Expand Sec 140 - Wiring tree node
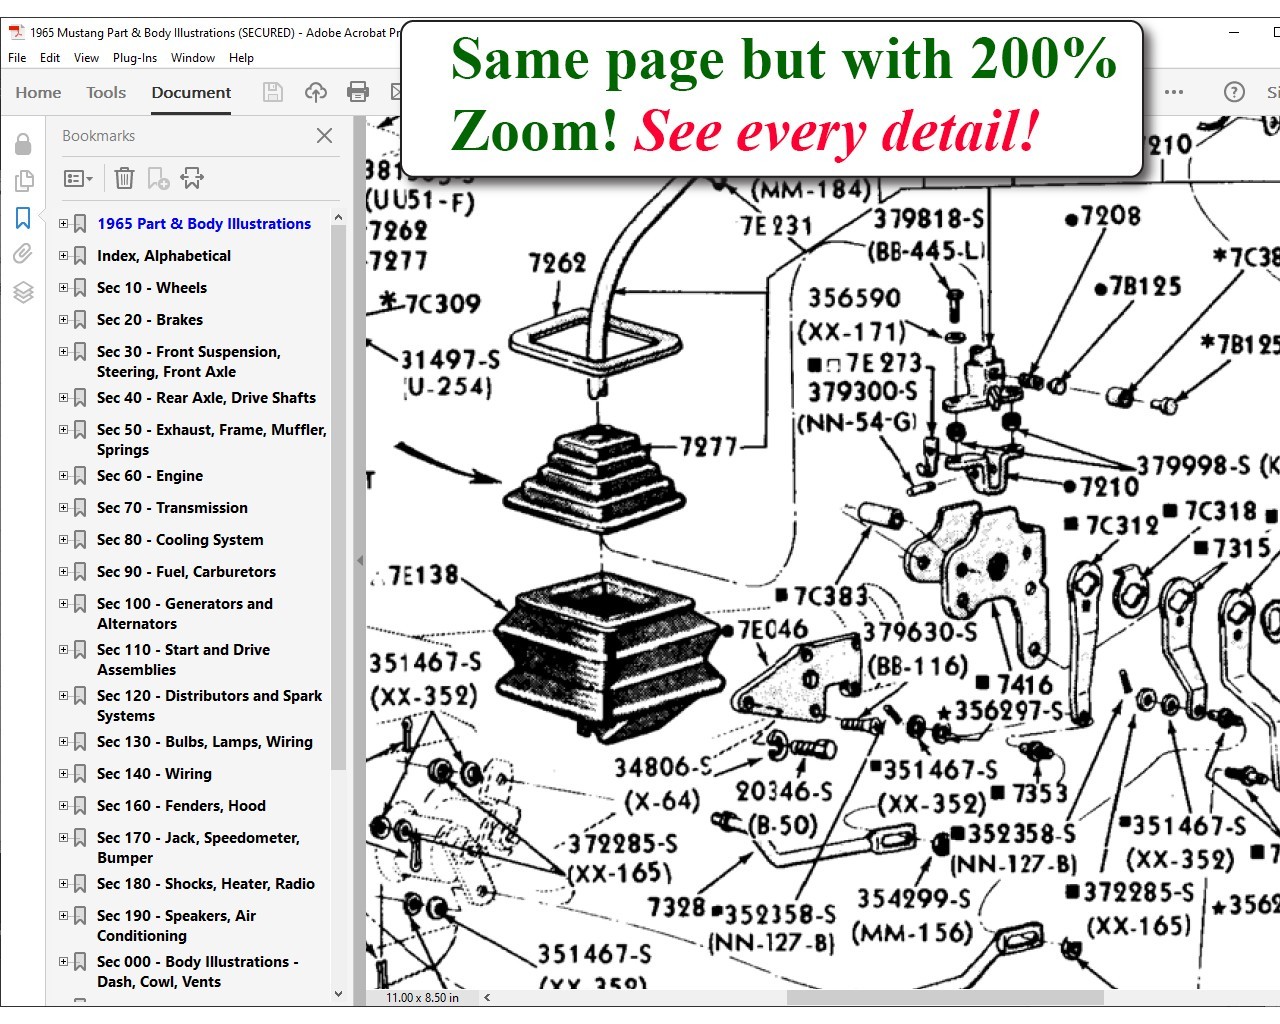The image size is (1280, 1024). [64, 774]
